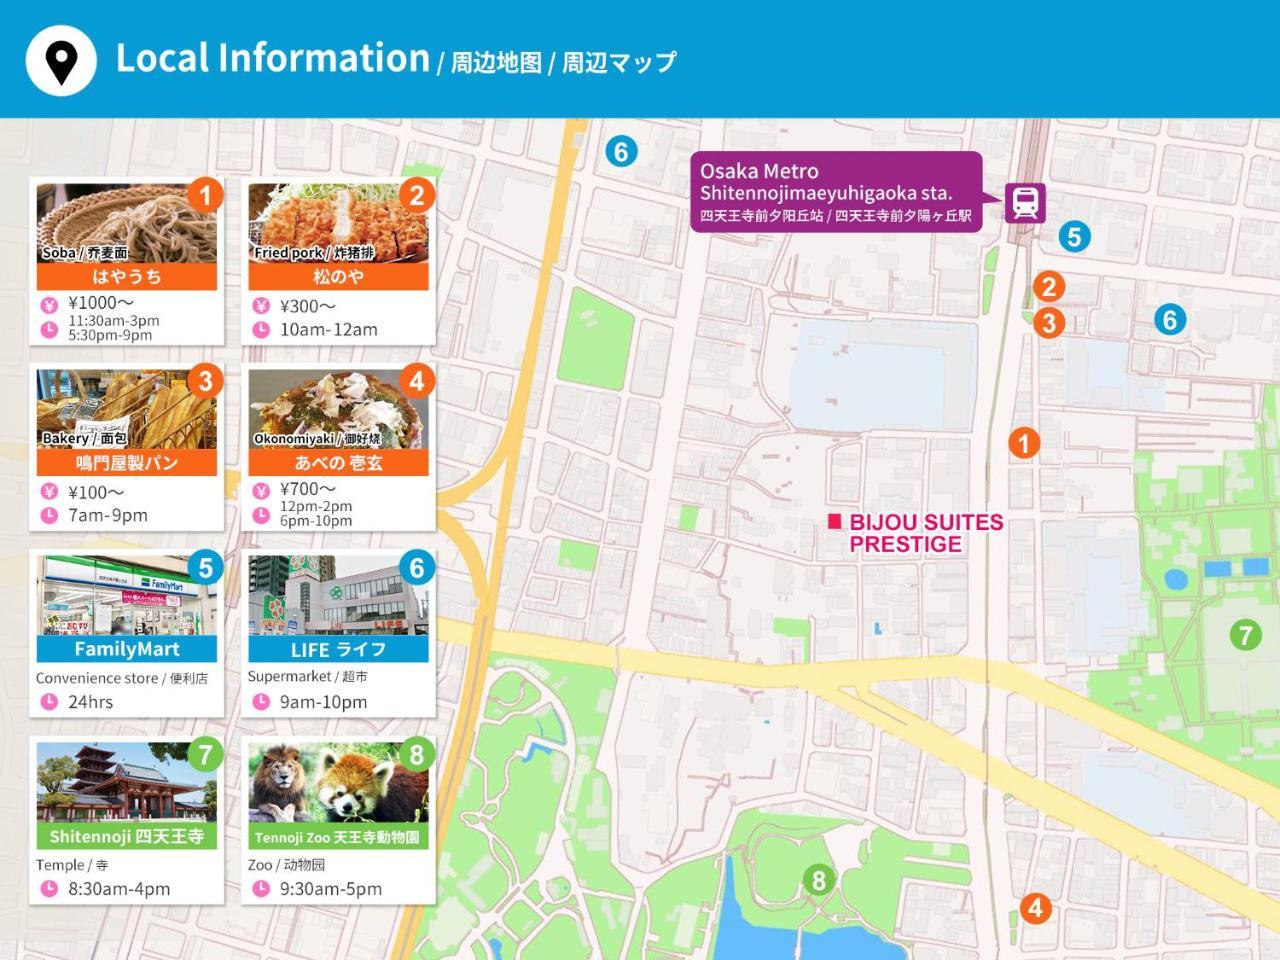The height and width of the screenshot is (960, 1280).
Task: Click the 8:30am-4pm temple hours text
Action: 119,889
